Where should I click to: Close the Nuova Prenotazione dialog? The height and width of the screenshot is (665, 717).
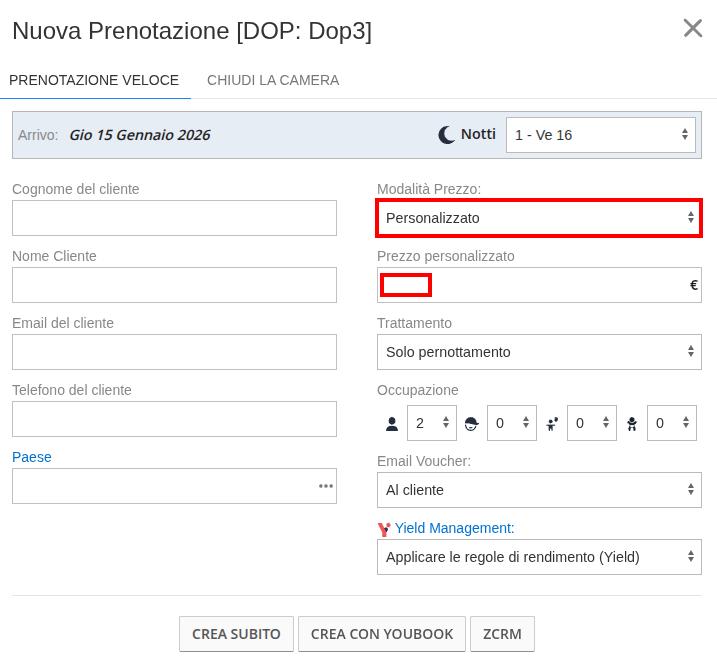pos(692,29)
